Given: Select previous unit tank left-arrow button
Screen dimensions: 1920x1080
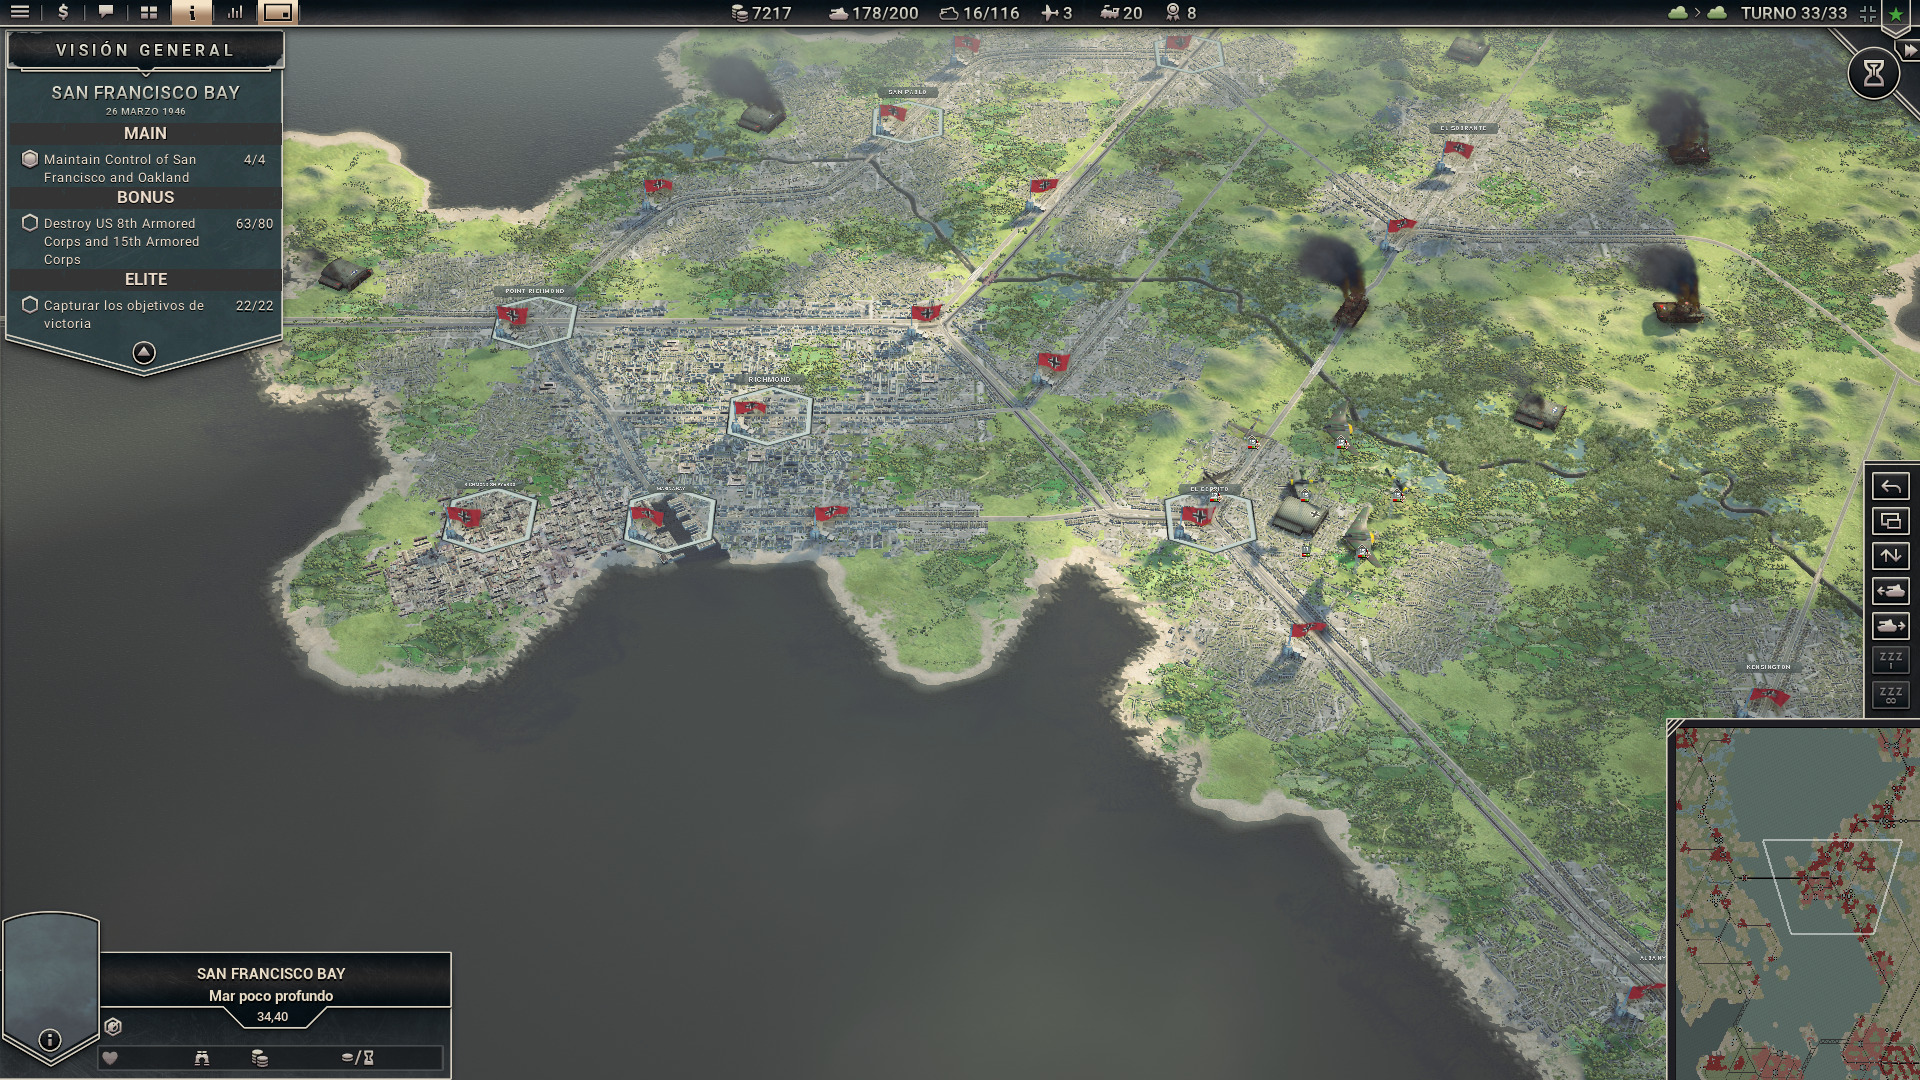Looking at the screenshot, I should tap(1890, 591).
